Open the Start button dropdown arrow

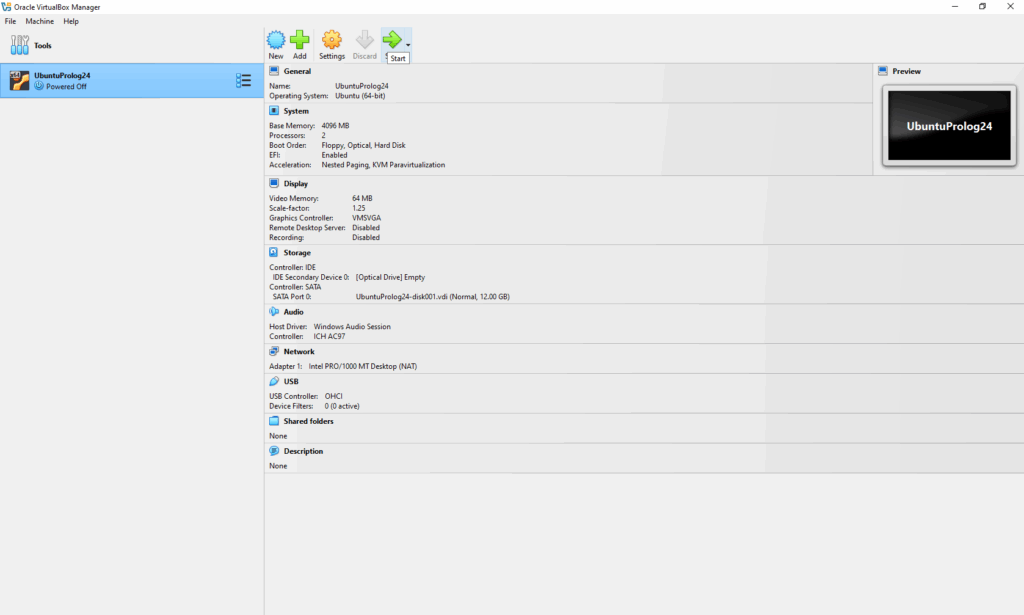coord(408,45)
